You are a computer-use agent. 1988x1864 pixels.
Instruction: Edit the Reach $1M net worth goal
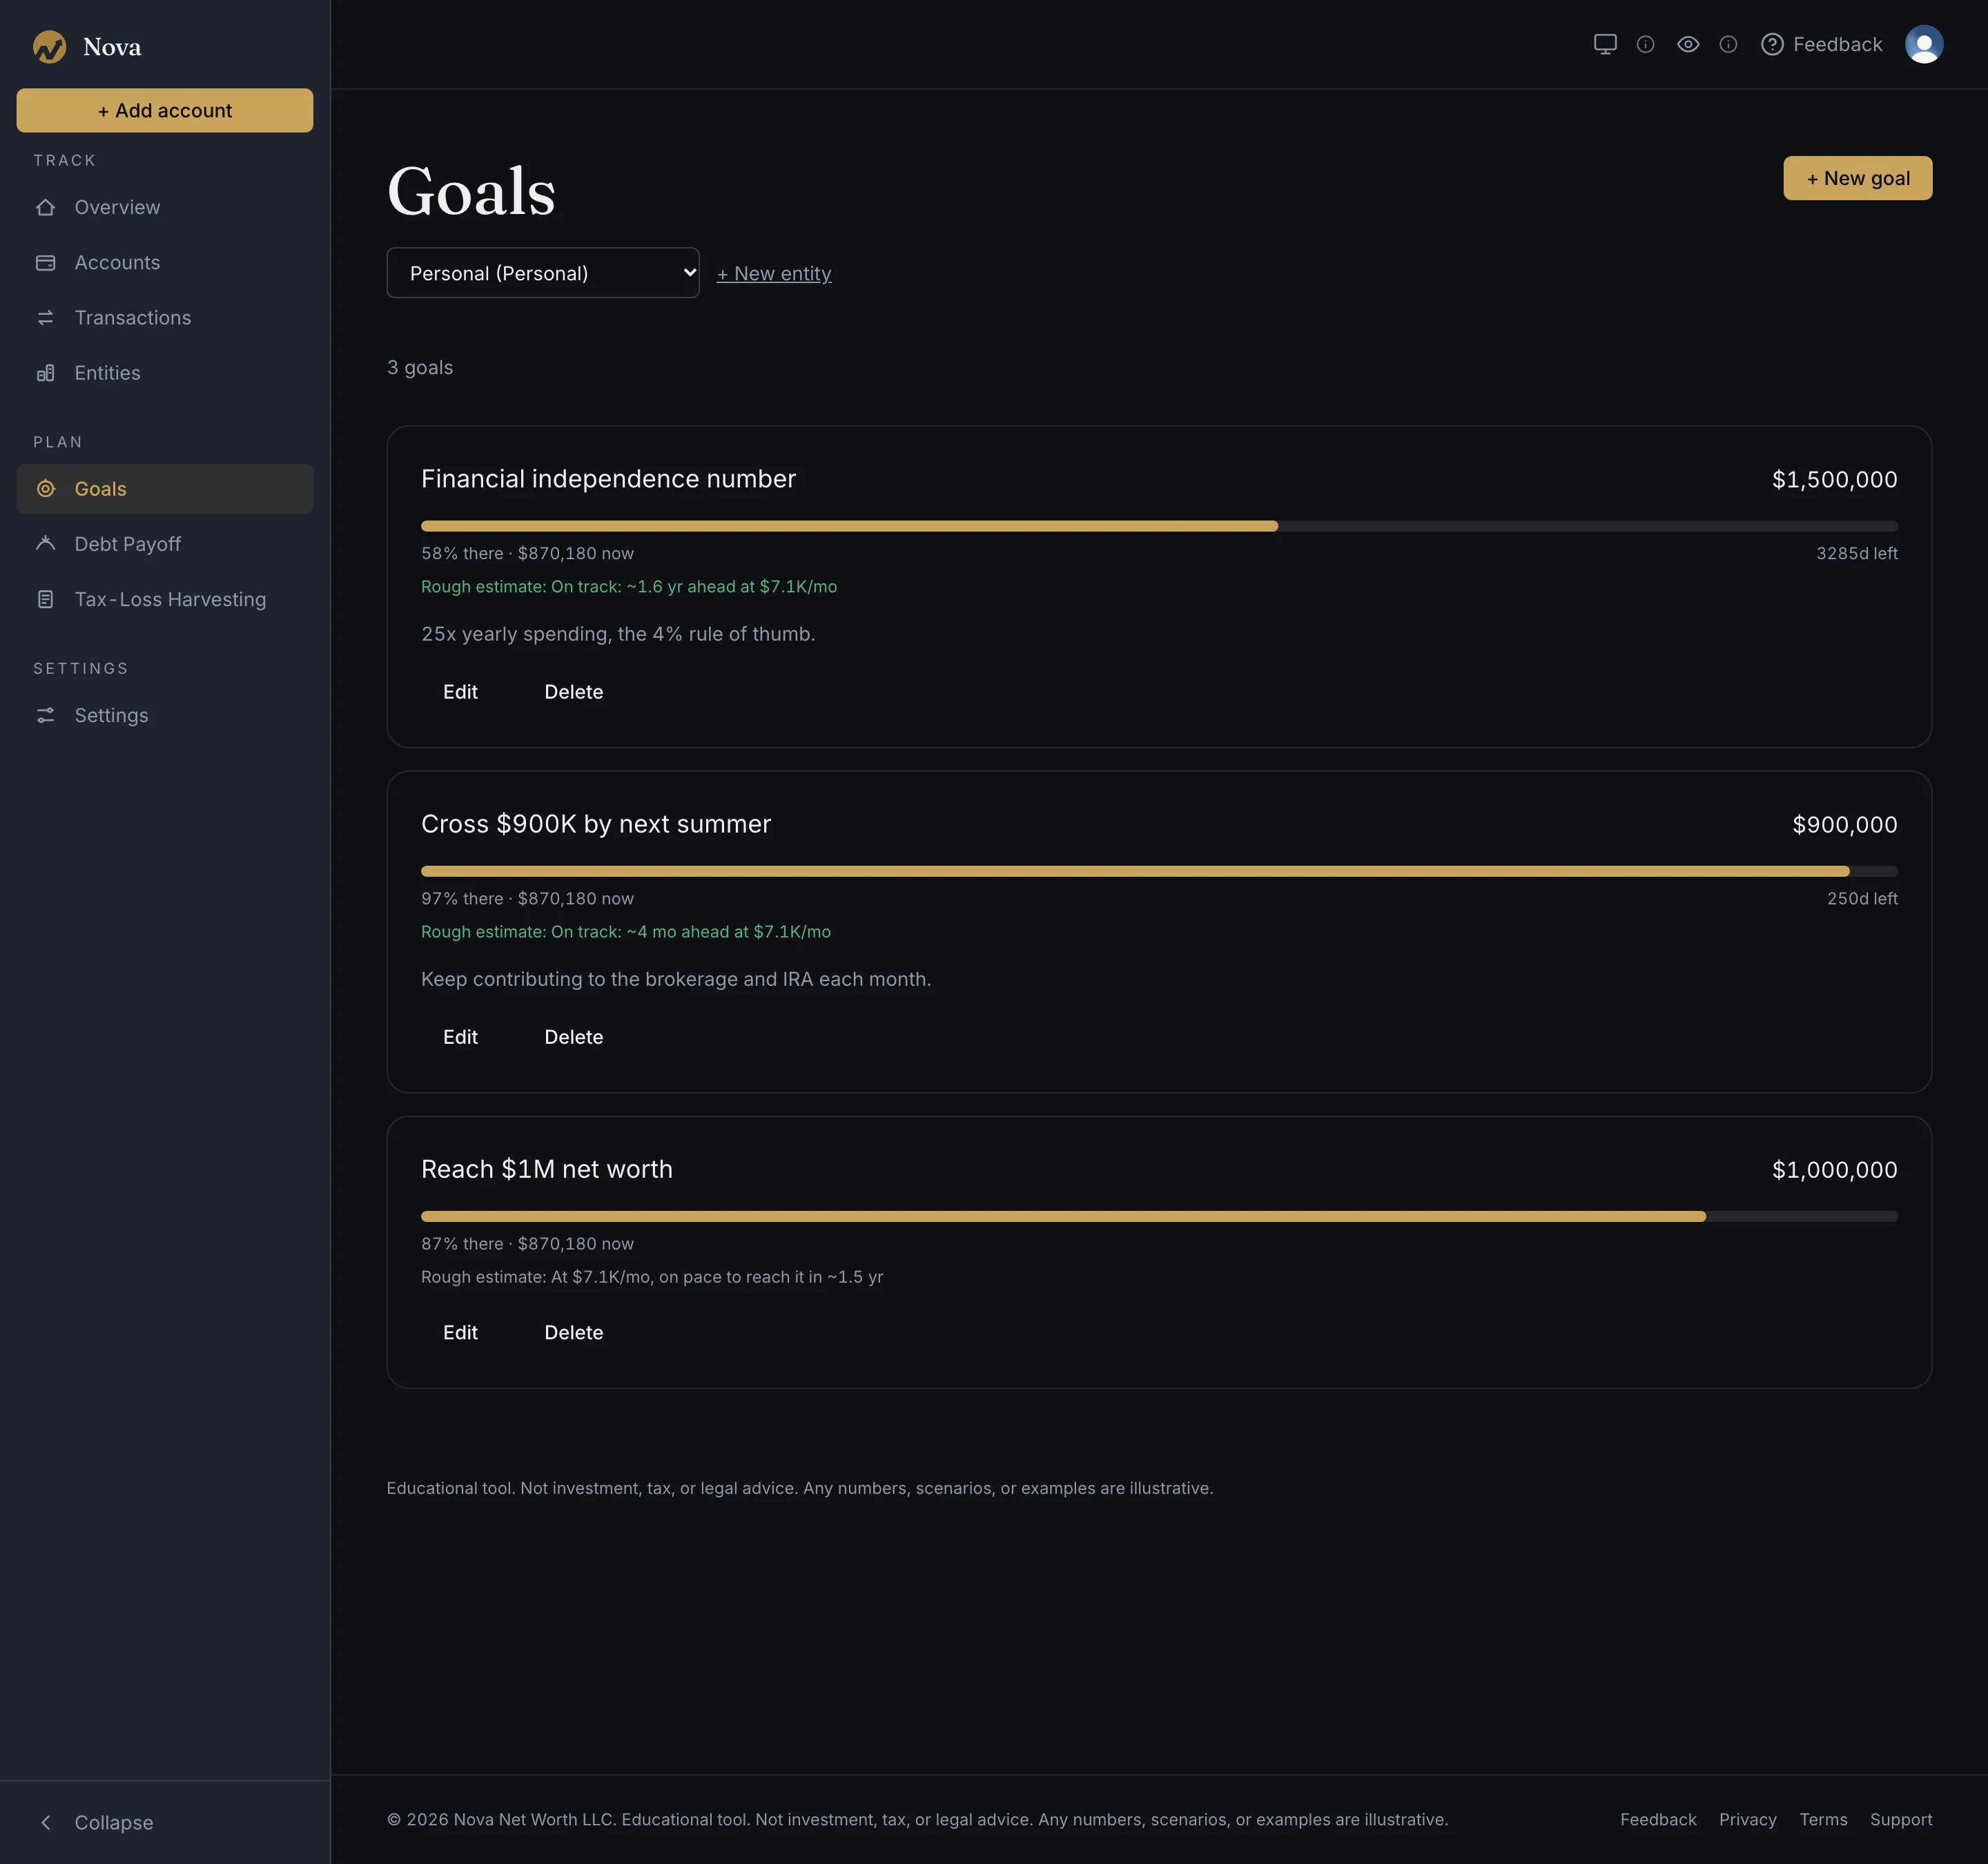(460, 1332)
